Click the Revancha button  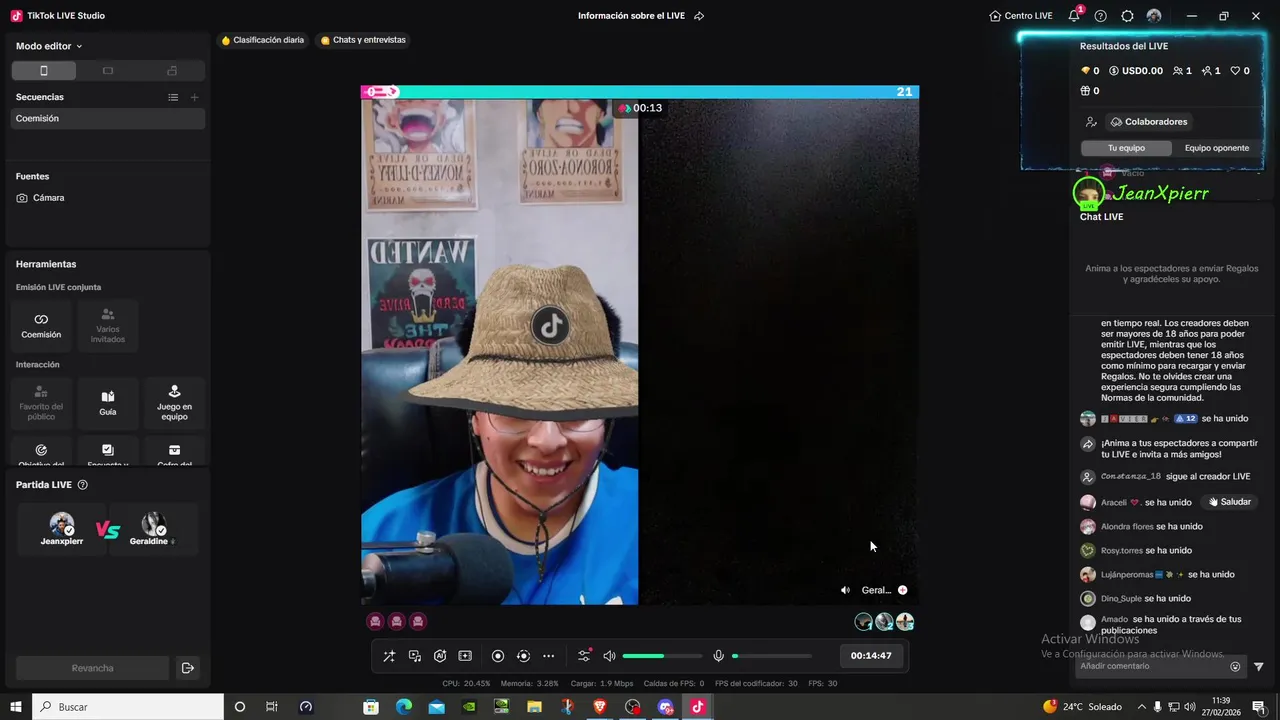(92, 668)
